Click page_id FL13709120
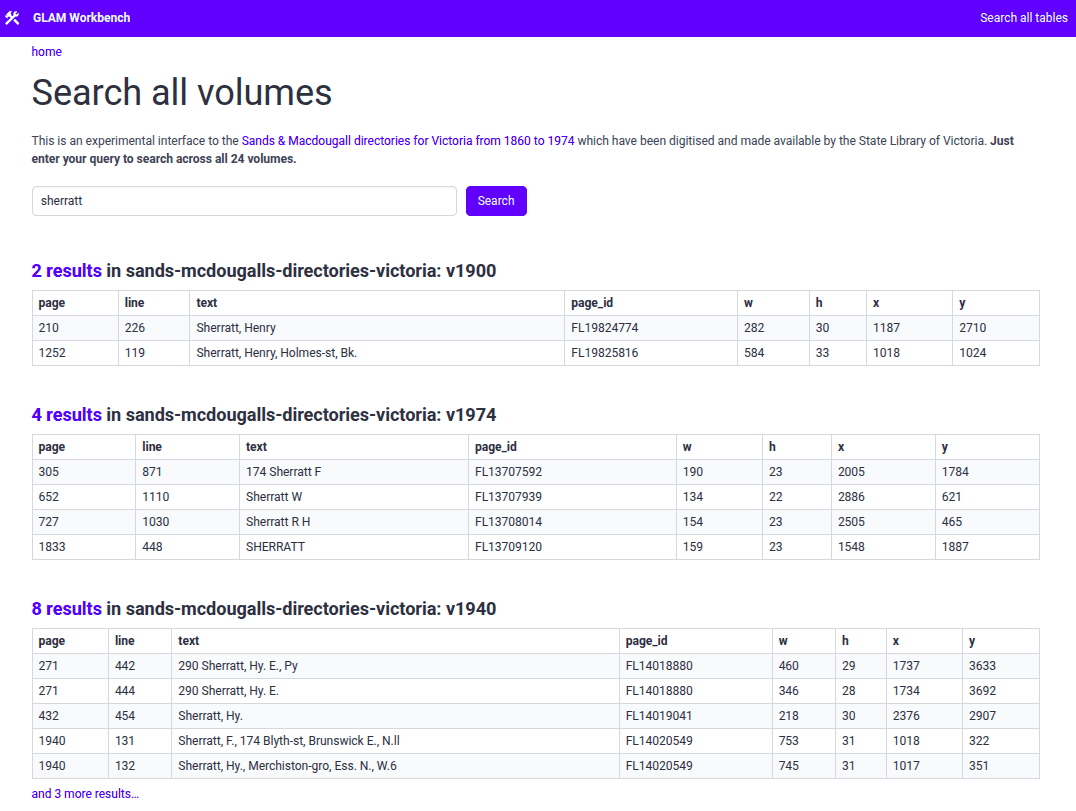The width and height of the screenshot is (1076, 811). point(572,547)
